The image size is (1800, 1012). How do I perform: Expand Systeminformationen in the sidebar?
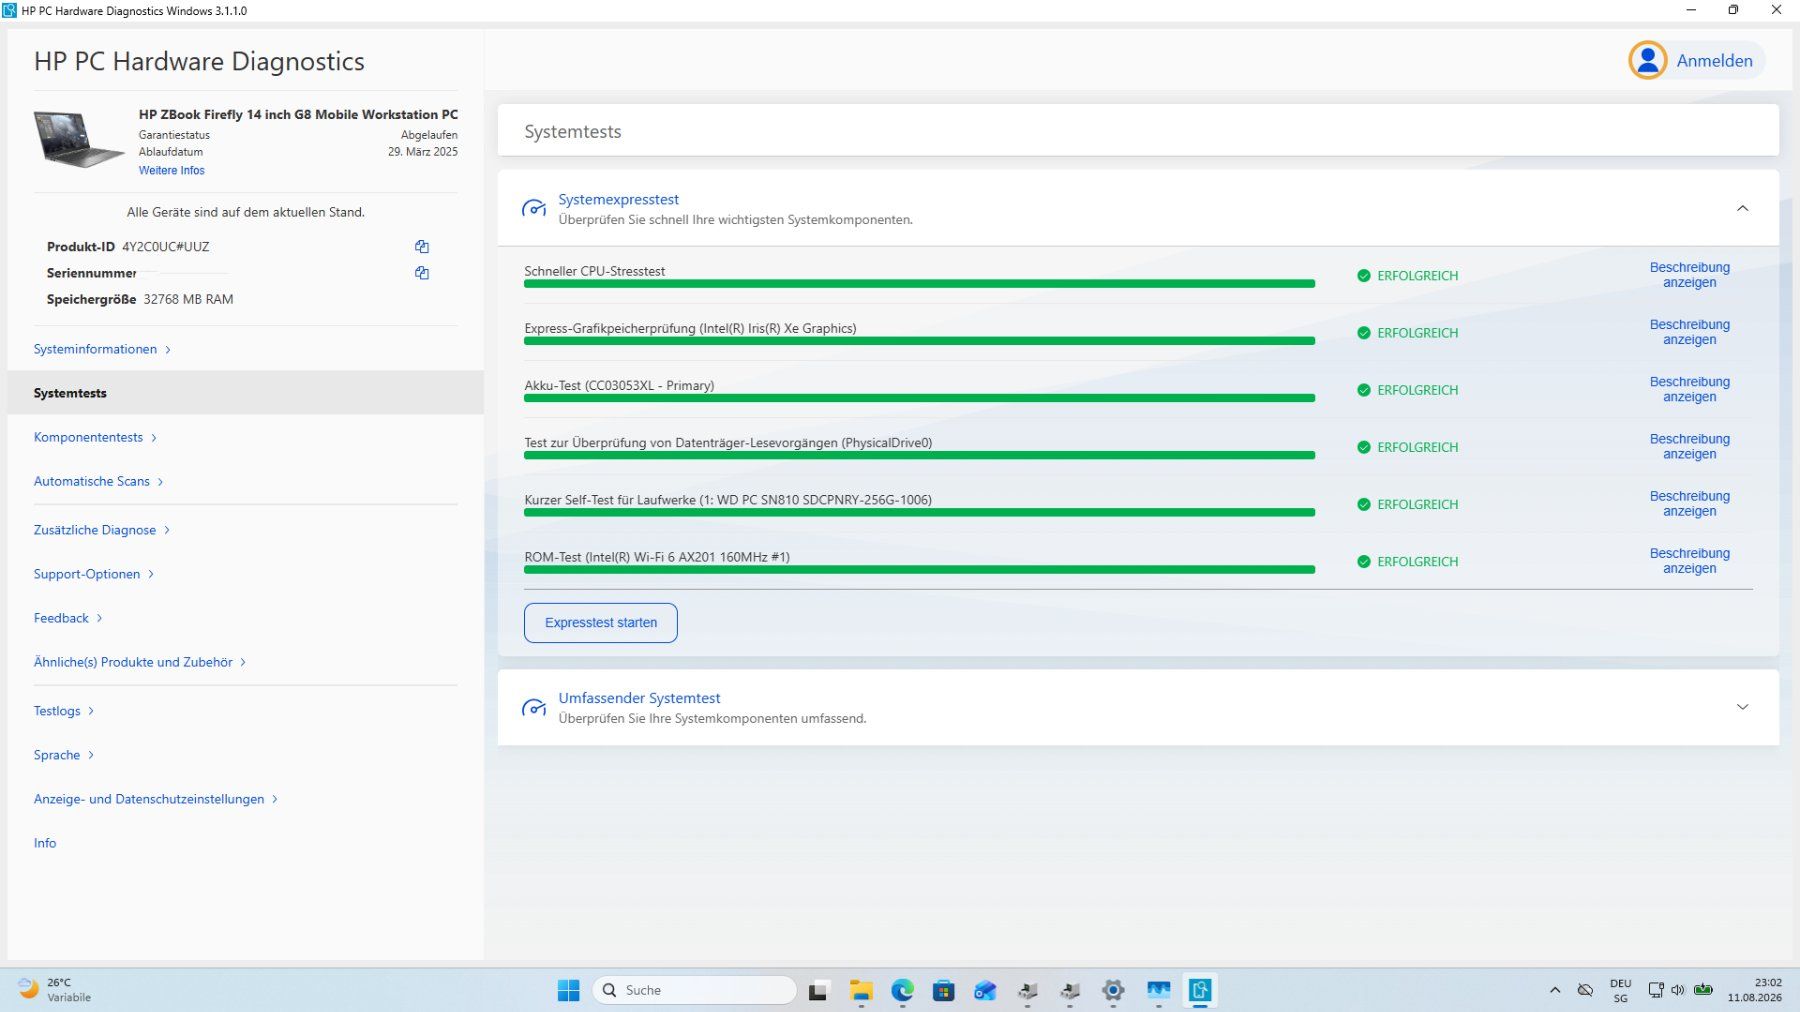tap(102, 349)
